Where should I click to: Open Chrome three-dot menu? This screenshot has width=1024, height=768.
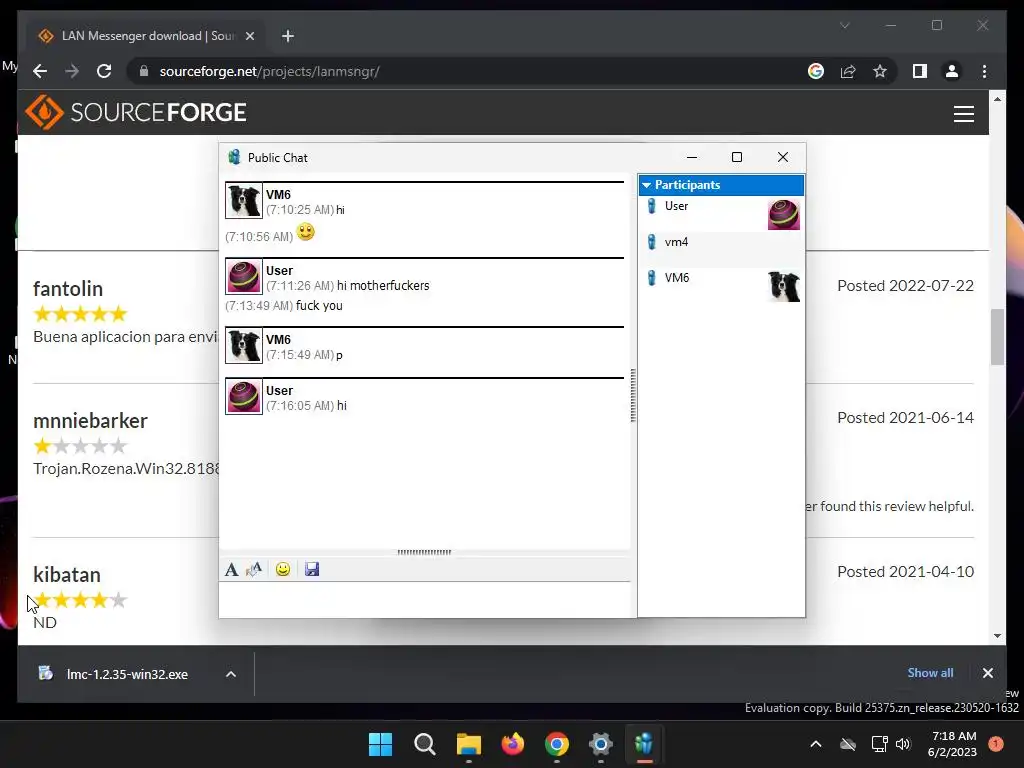(984, 71)
